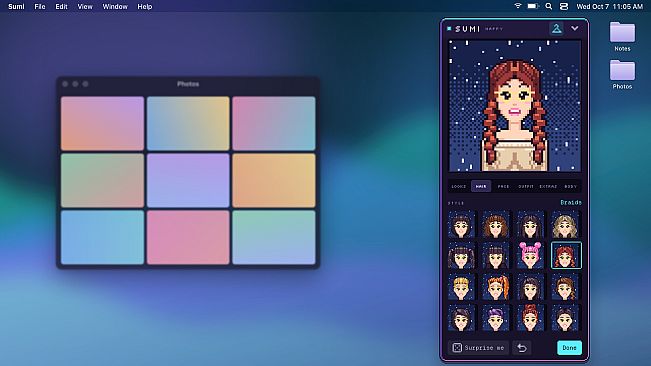Click the Braids style name label

[x=571, y=203]
